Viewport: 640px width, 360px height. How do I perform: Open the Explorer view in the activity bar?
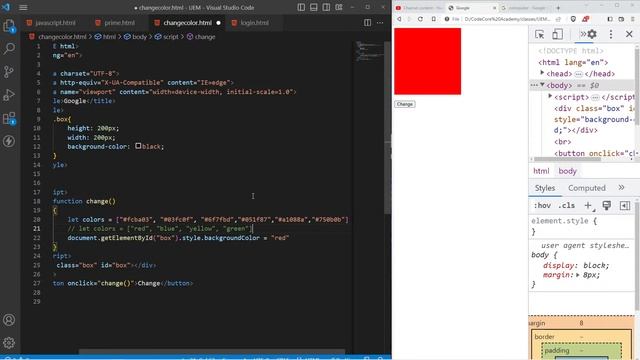coord(9,26)
